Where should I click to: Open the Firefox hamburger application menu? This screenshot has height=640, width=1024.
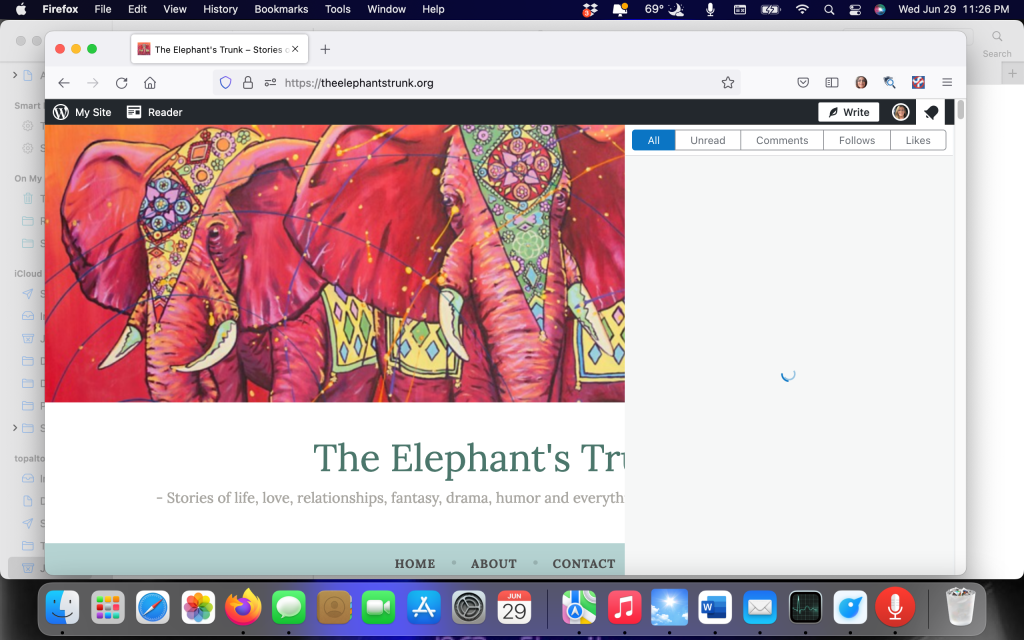946,83
